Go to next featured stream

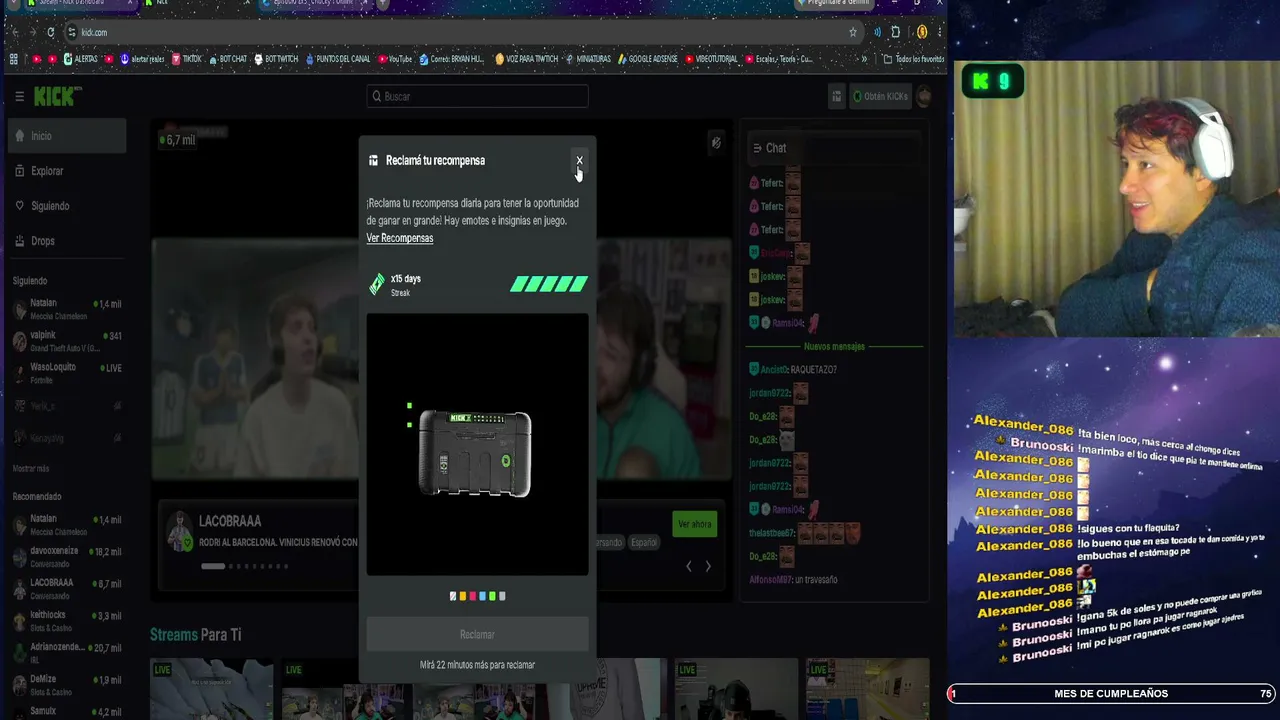click(708, 566)
